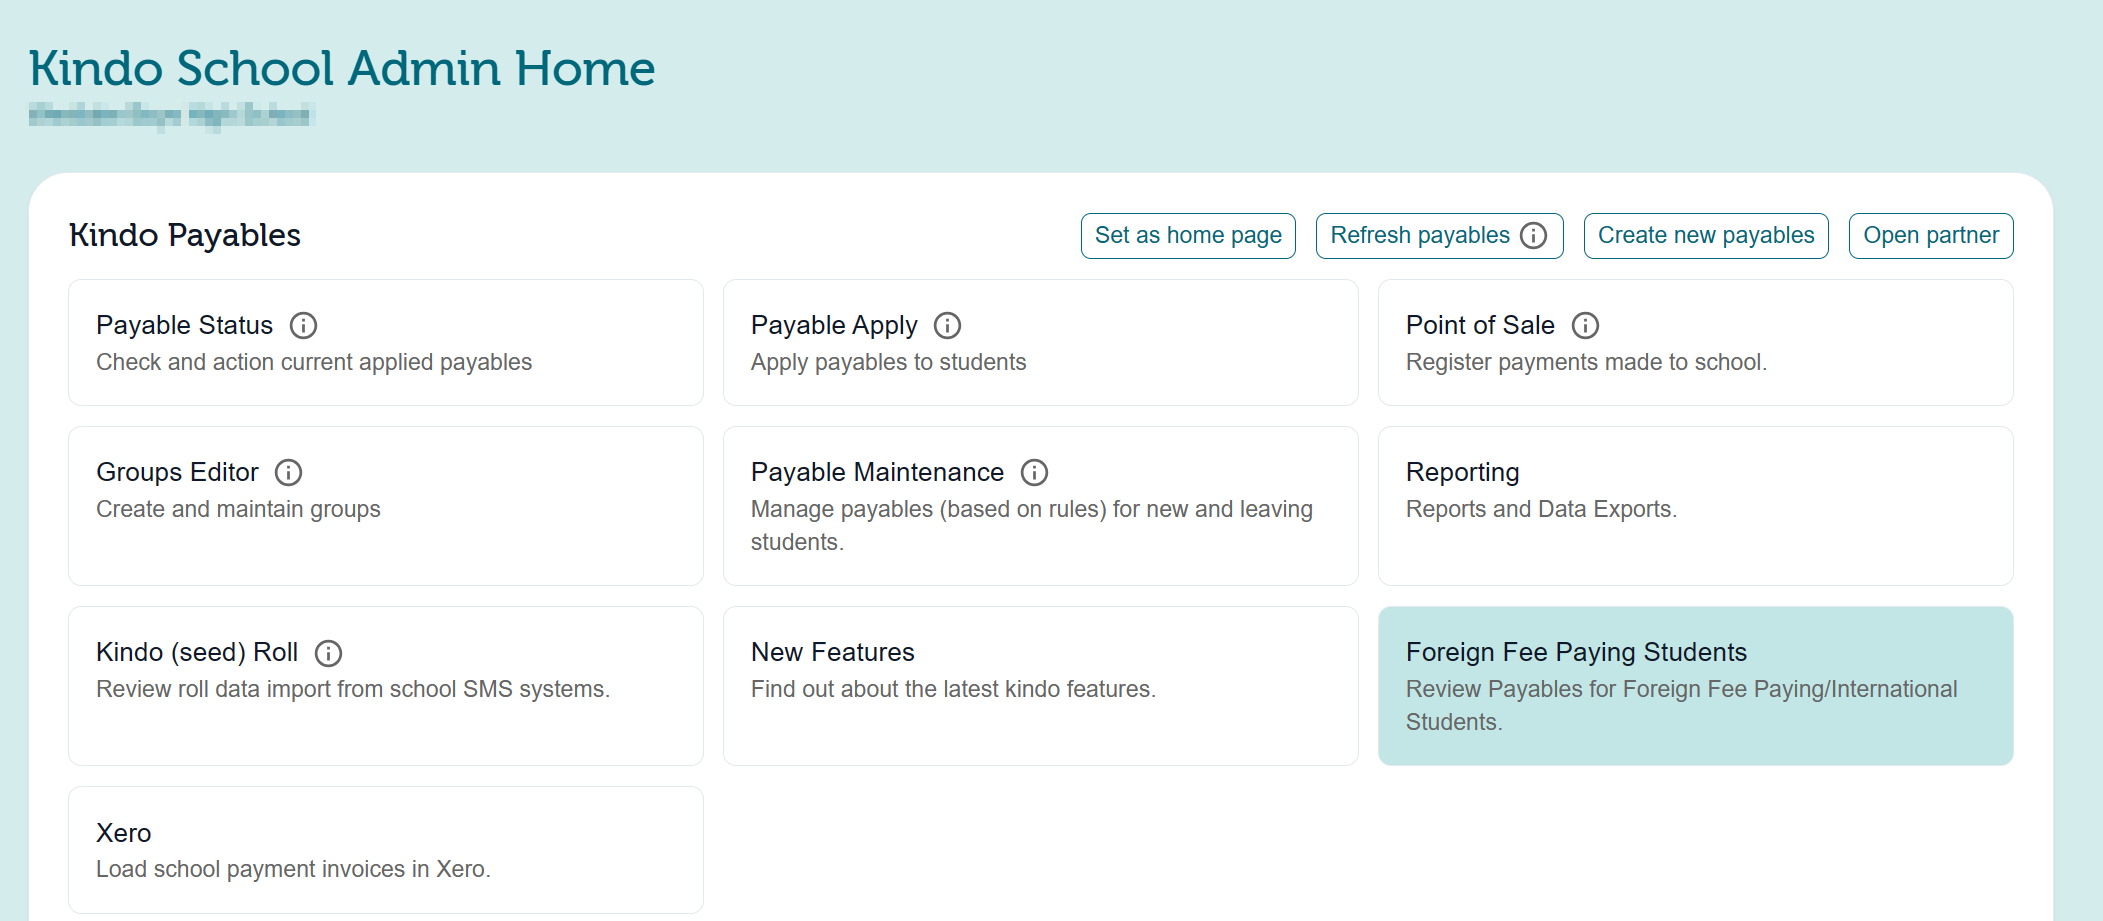Click 'Load school payment invoices in Xero.' text
This screenshot has height=921, width=2103.
click(293, 870)
